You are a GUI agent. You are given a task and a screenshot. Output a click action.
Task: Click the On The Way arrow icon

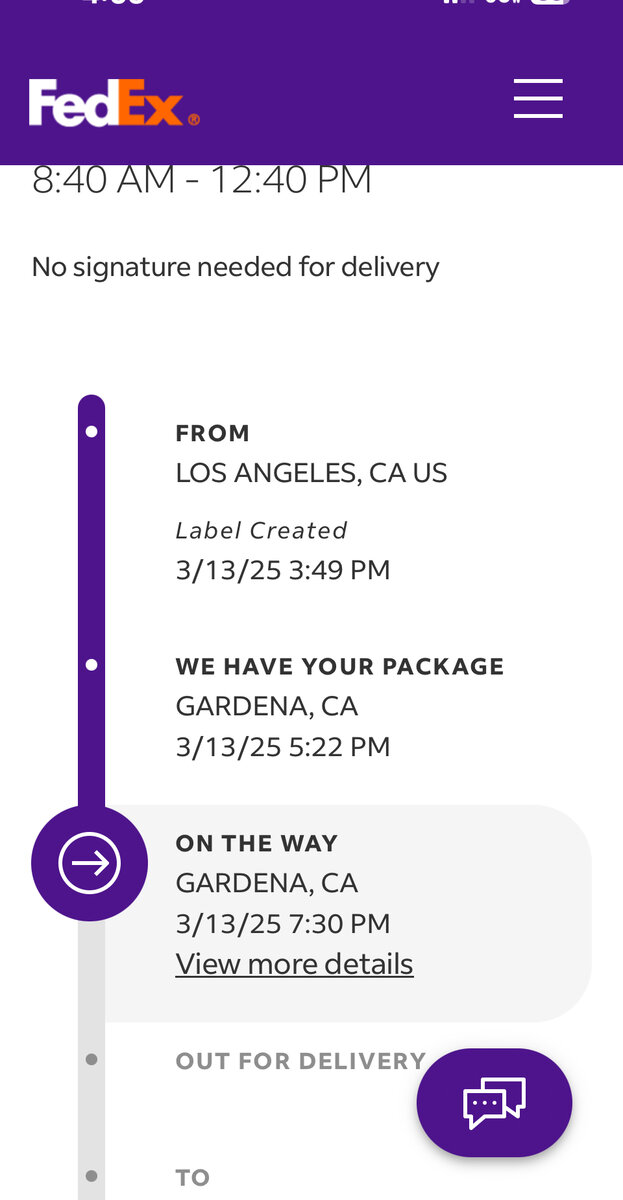coord(90,863)
